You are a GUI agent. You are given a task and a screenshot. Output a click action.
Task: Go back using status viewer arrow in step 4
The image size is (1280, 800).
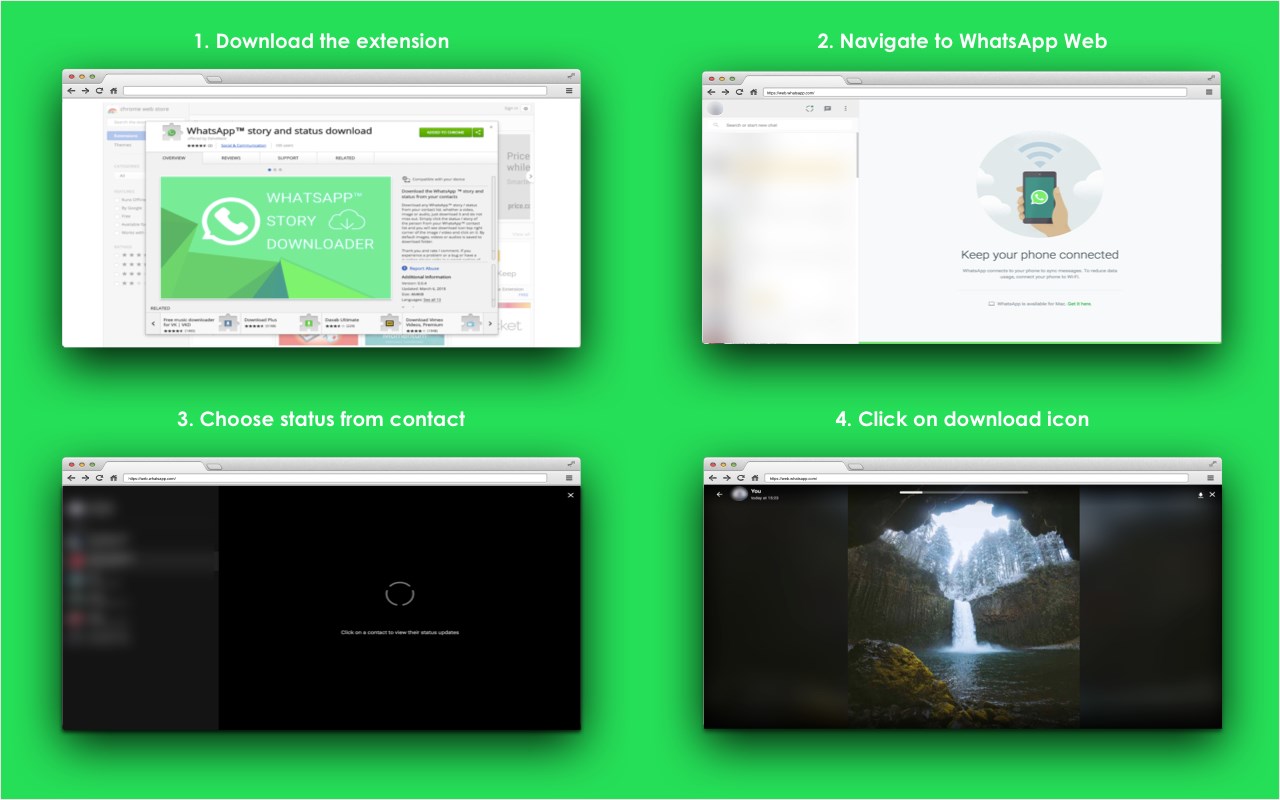[x=719, y=494]
